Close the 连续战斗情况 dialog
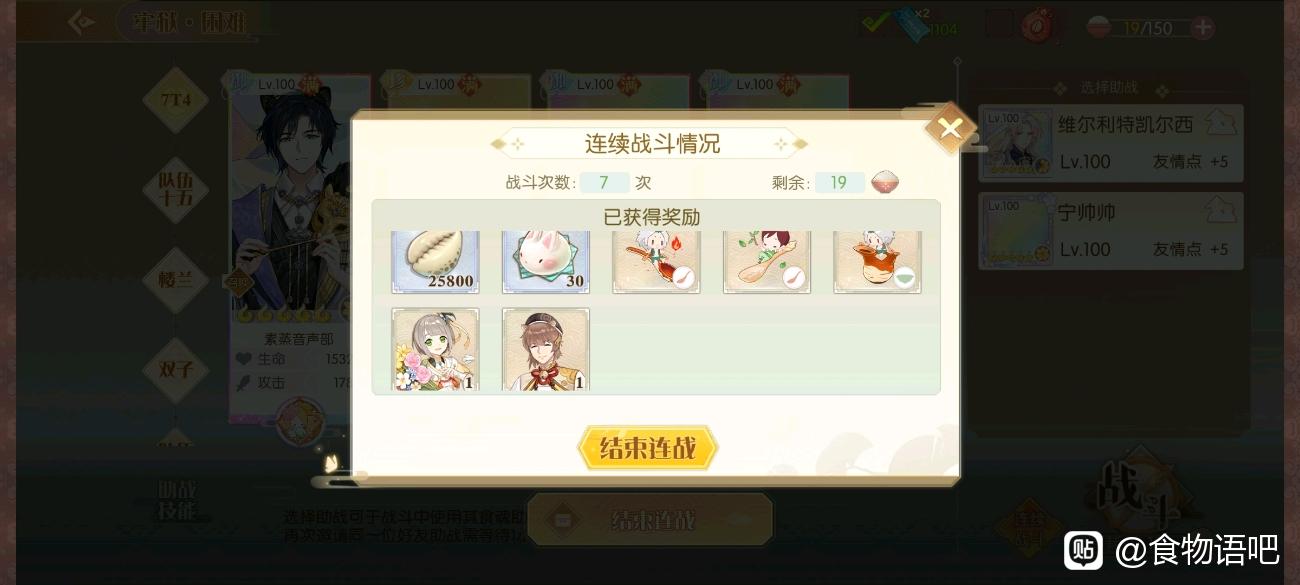The width and height of the screenshot is (1300, 585). point(950,128)
